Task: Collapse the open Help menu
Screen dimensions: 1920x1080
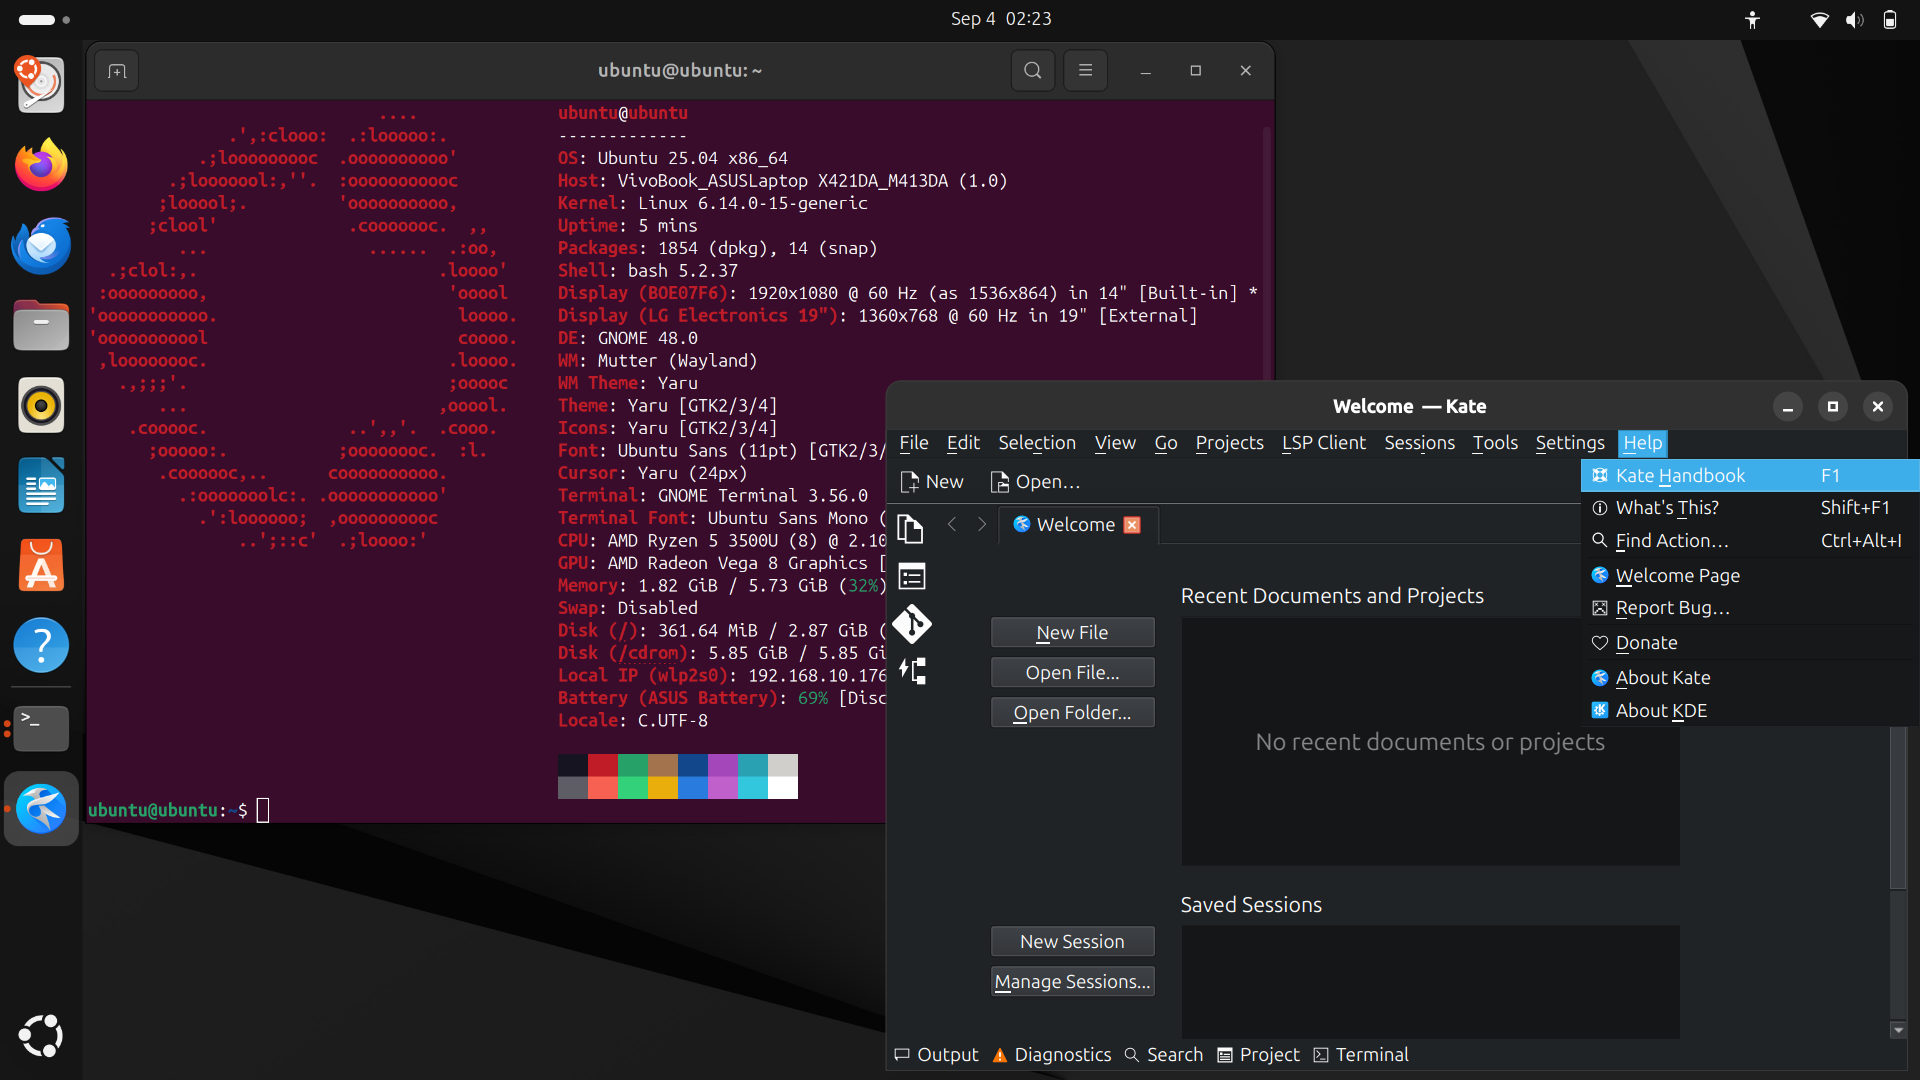Action: pyautogui.click(x=1642, y=443)
